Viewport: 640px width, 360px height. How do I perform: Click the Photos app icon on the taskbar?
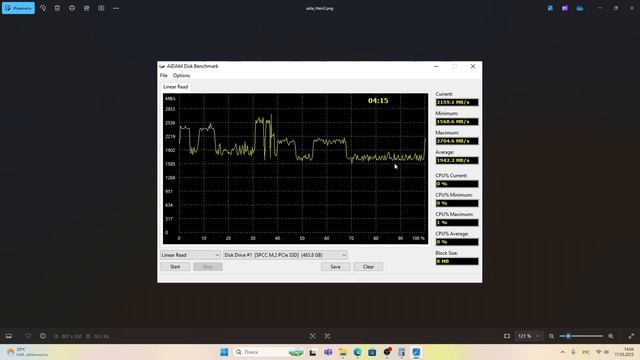(x=416, y=352)
